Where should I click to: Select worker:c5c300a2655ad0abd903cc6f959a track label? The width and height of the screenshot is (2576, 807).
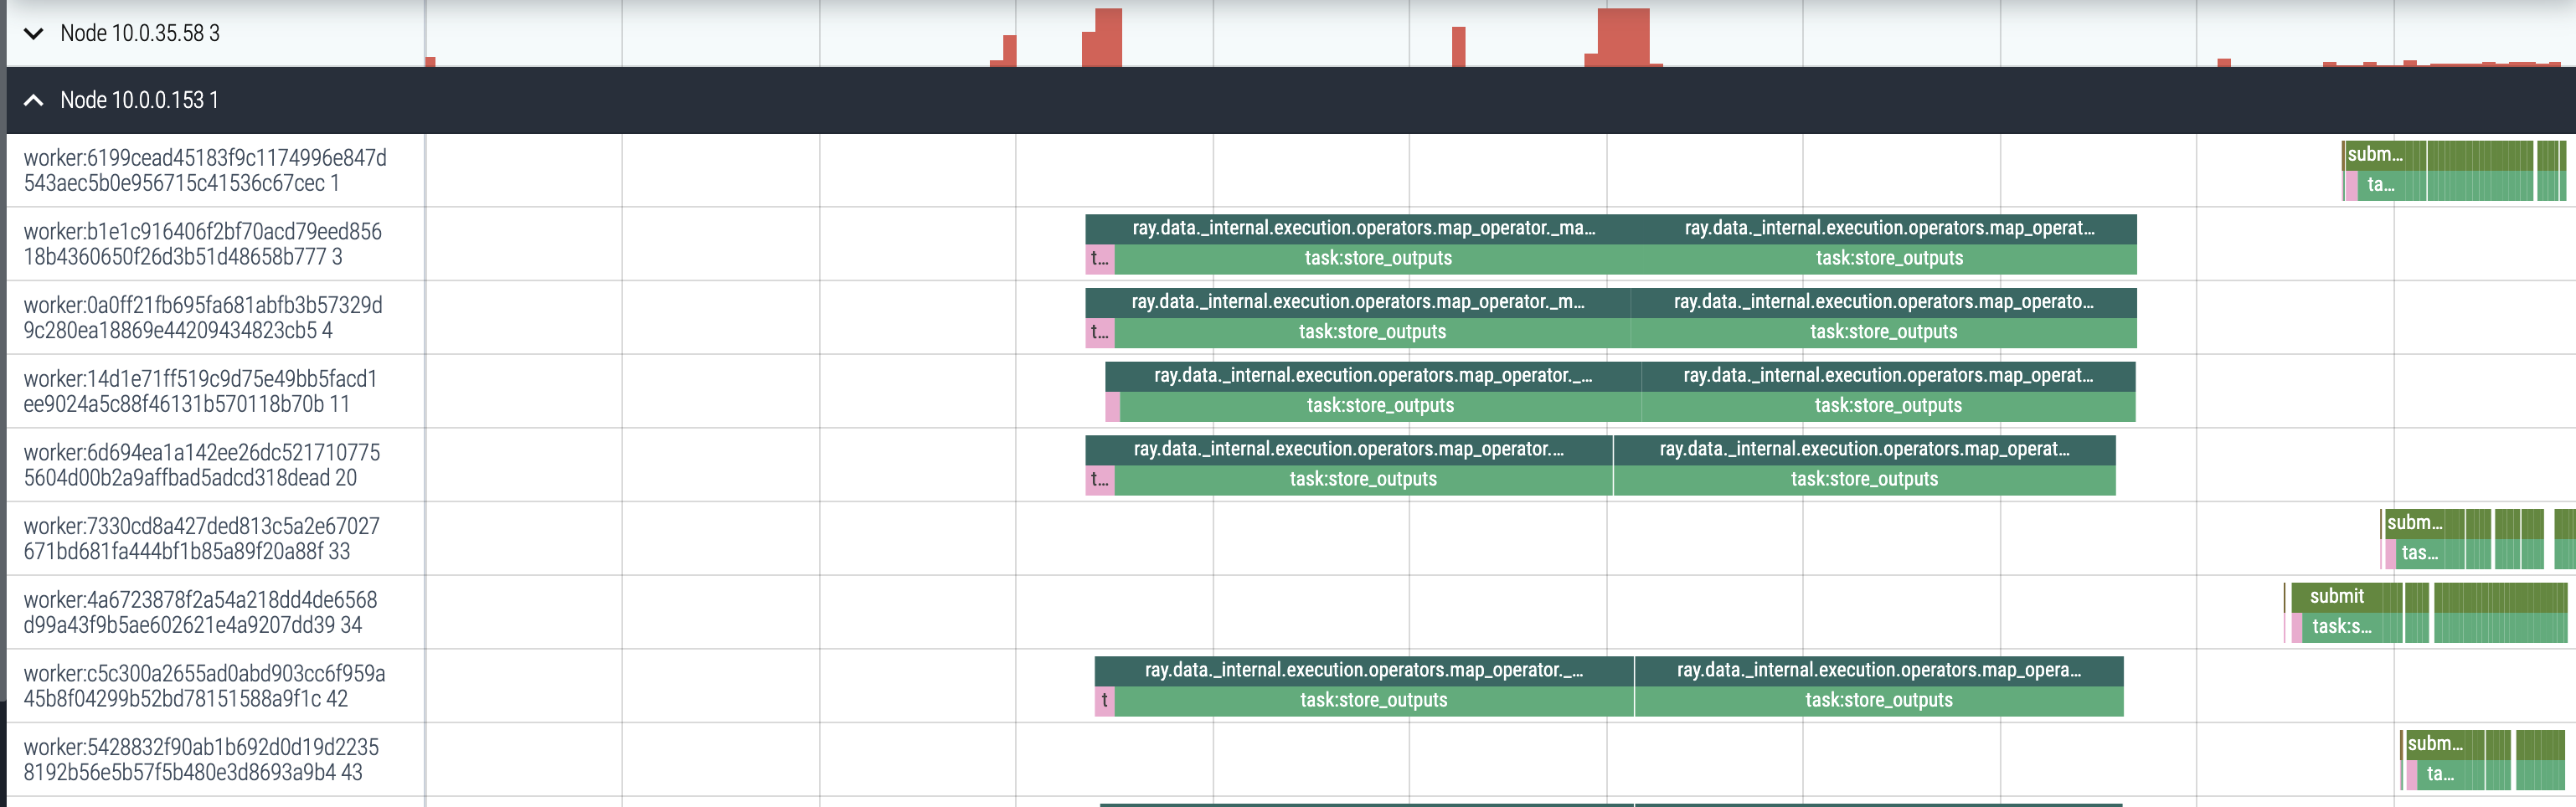click(204, 686)
